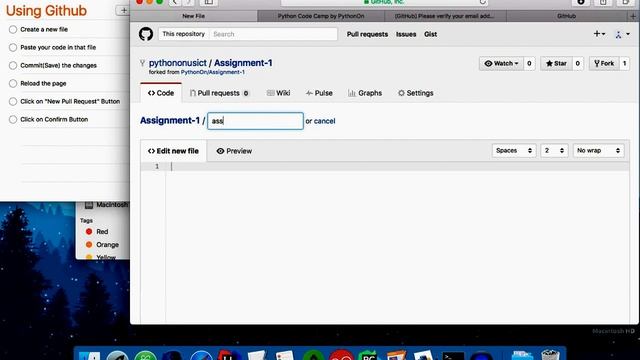The height and width of the screenshot is (360, 640).
Task: Click the plus button in Using Github list
Action: (123, 10)
